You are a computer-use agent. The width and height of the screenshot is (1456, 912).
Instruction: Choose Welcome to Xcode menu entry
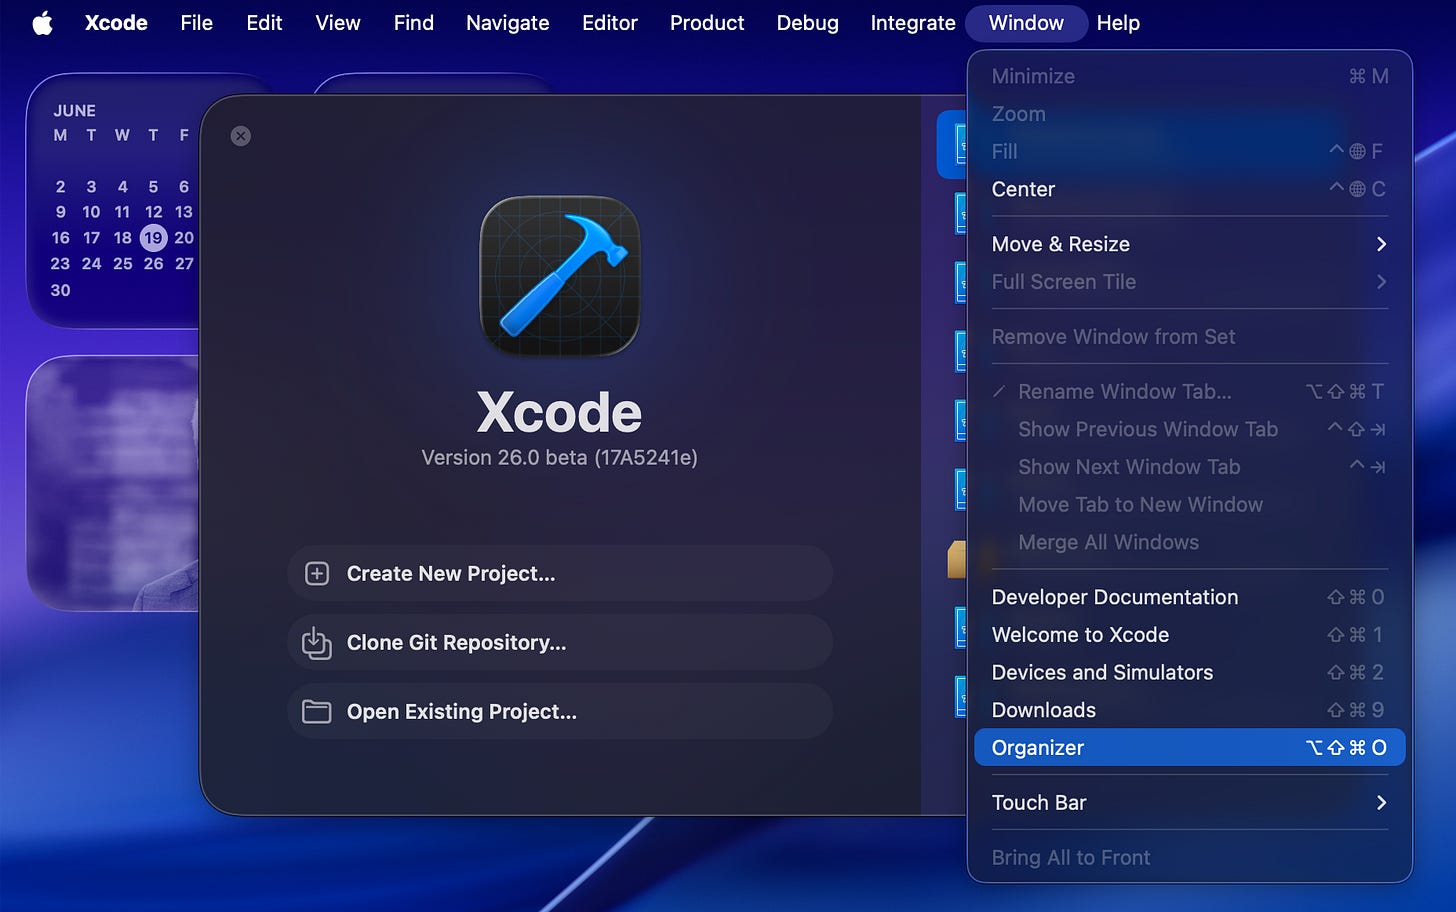click(1190, 635)
